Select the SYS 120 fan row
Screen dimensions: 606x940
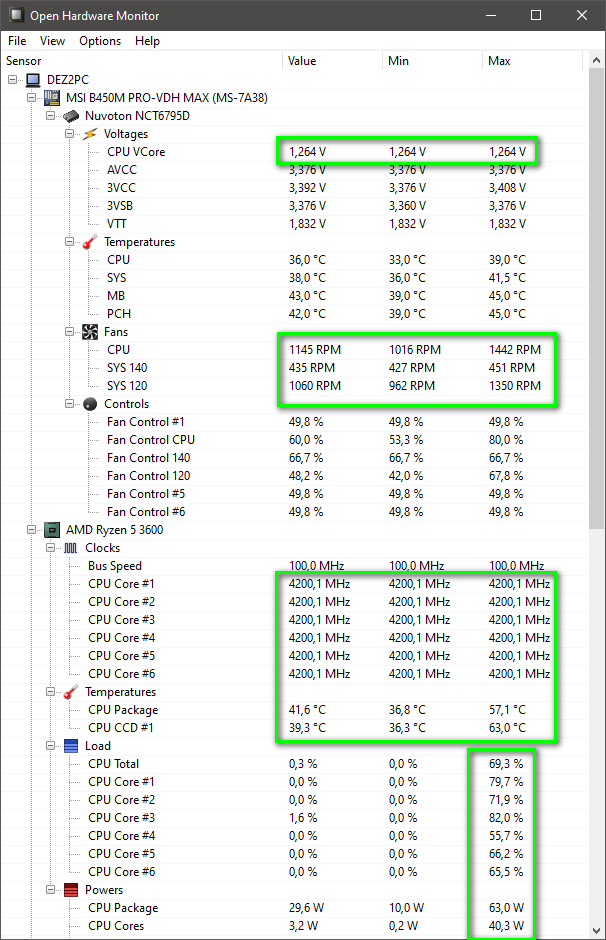[x=294, y=385]
